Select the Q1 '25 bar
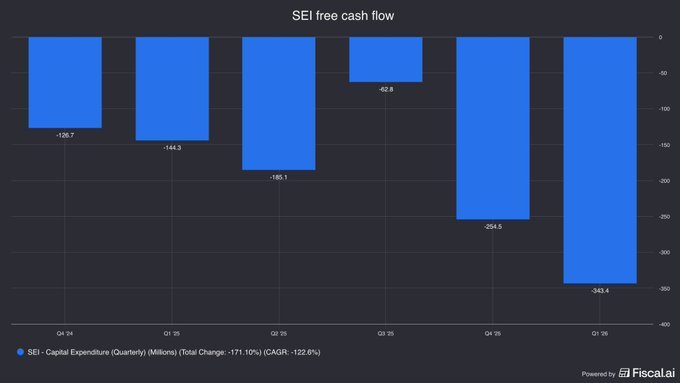This screenshot has height=383, width=680. (172, 88)
